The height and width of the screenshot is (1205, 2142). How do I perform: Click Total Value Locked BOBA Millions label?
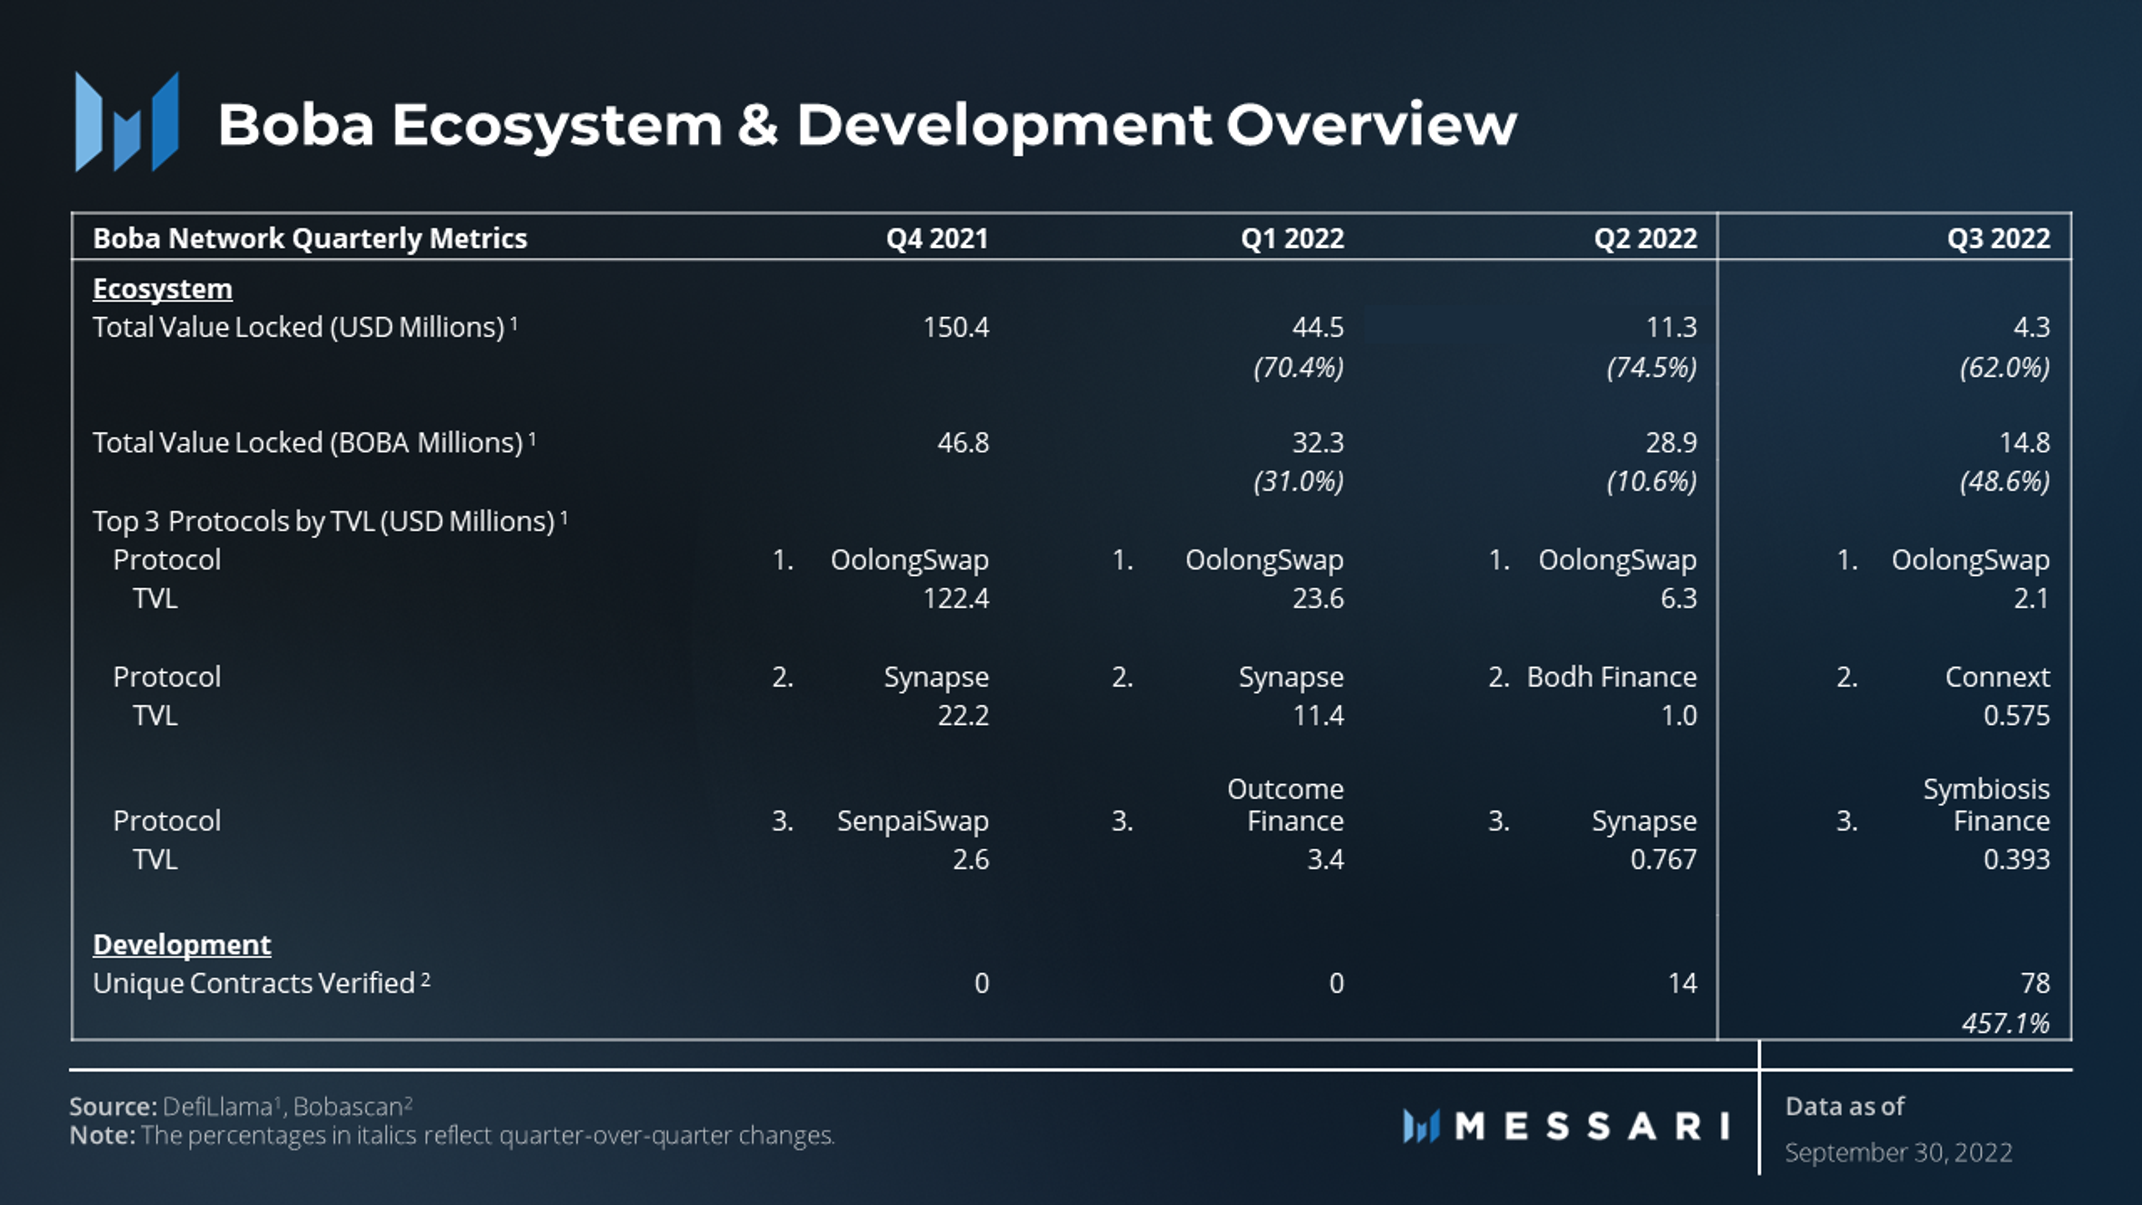pyautogui.click(x=307, y=443)
